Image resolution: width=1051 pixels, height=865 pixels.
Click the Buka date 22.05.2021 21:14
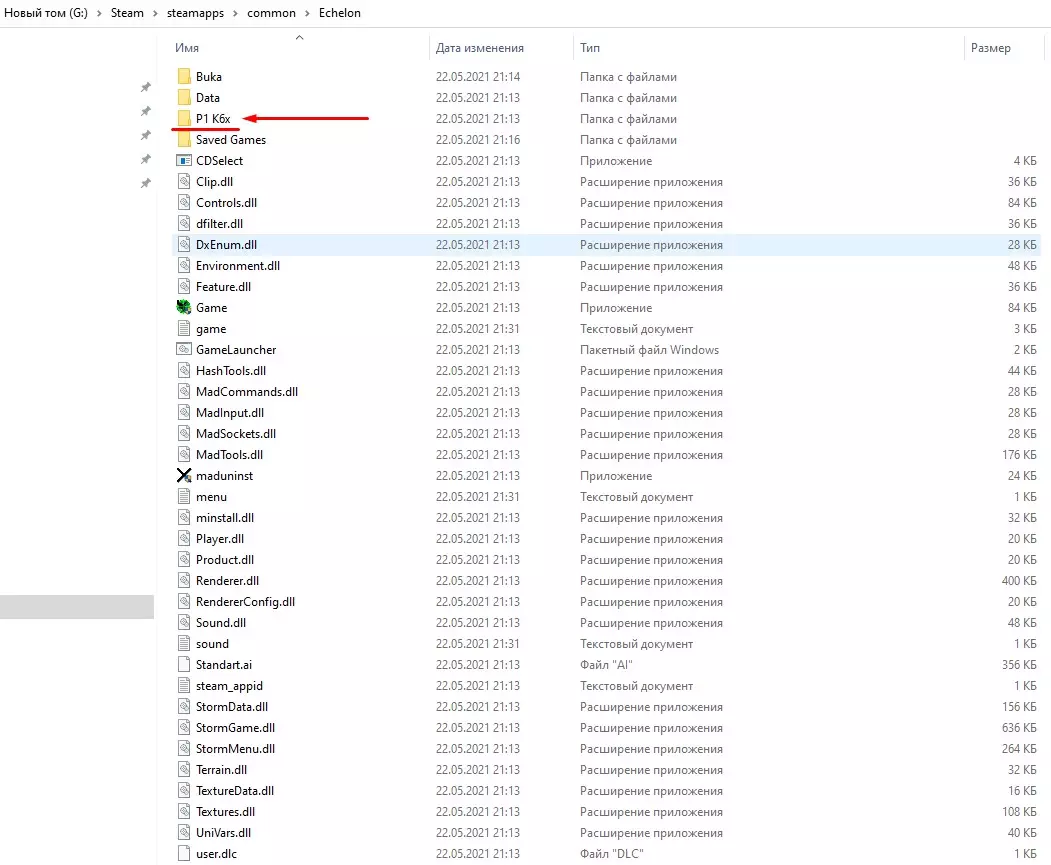coord(478,76)
